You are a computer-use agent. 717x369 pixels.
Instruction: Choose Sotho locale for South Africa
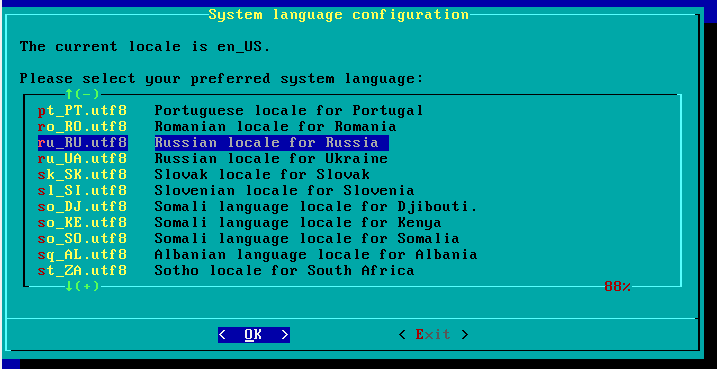point(284,271)
